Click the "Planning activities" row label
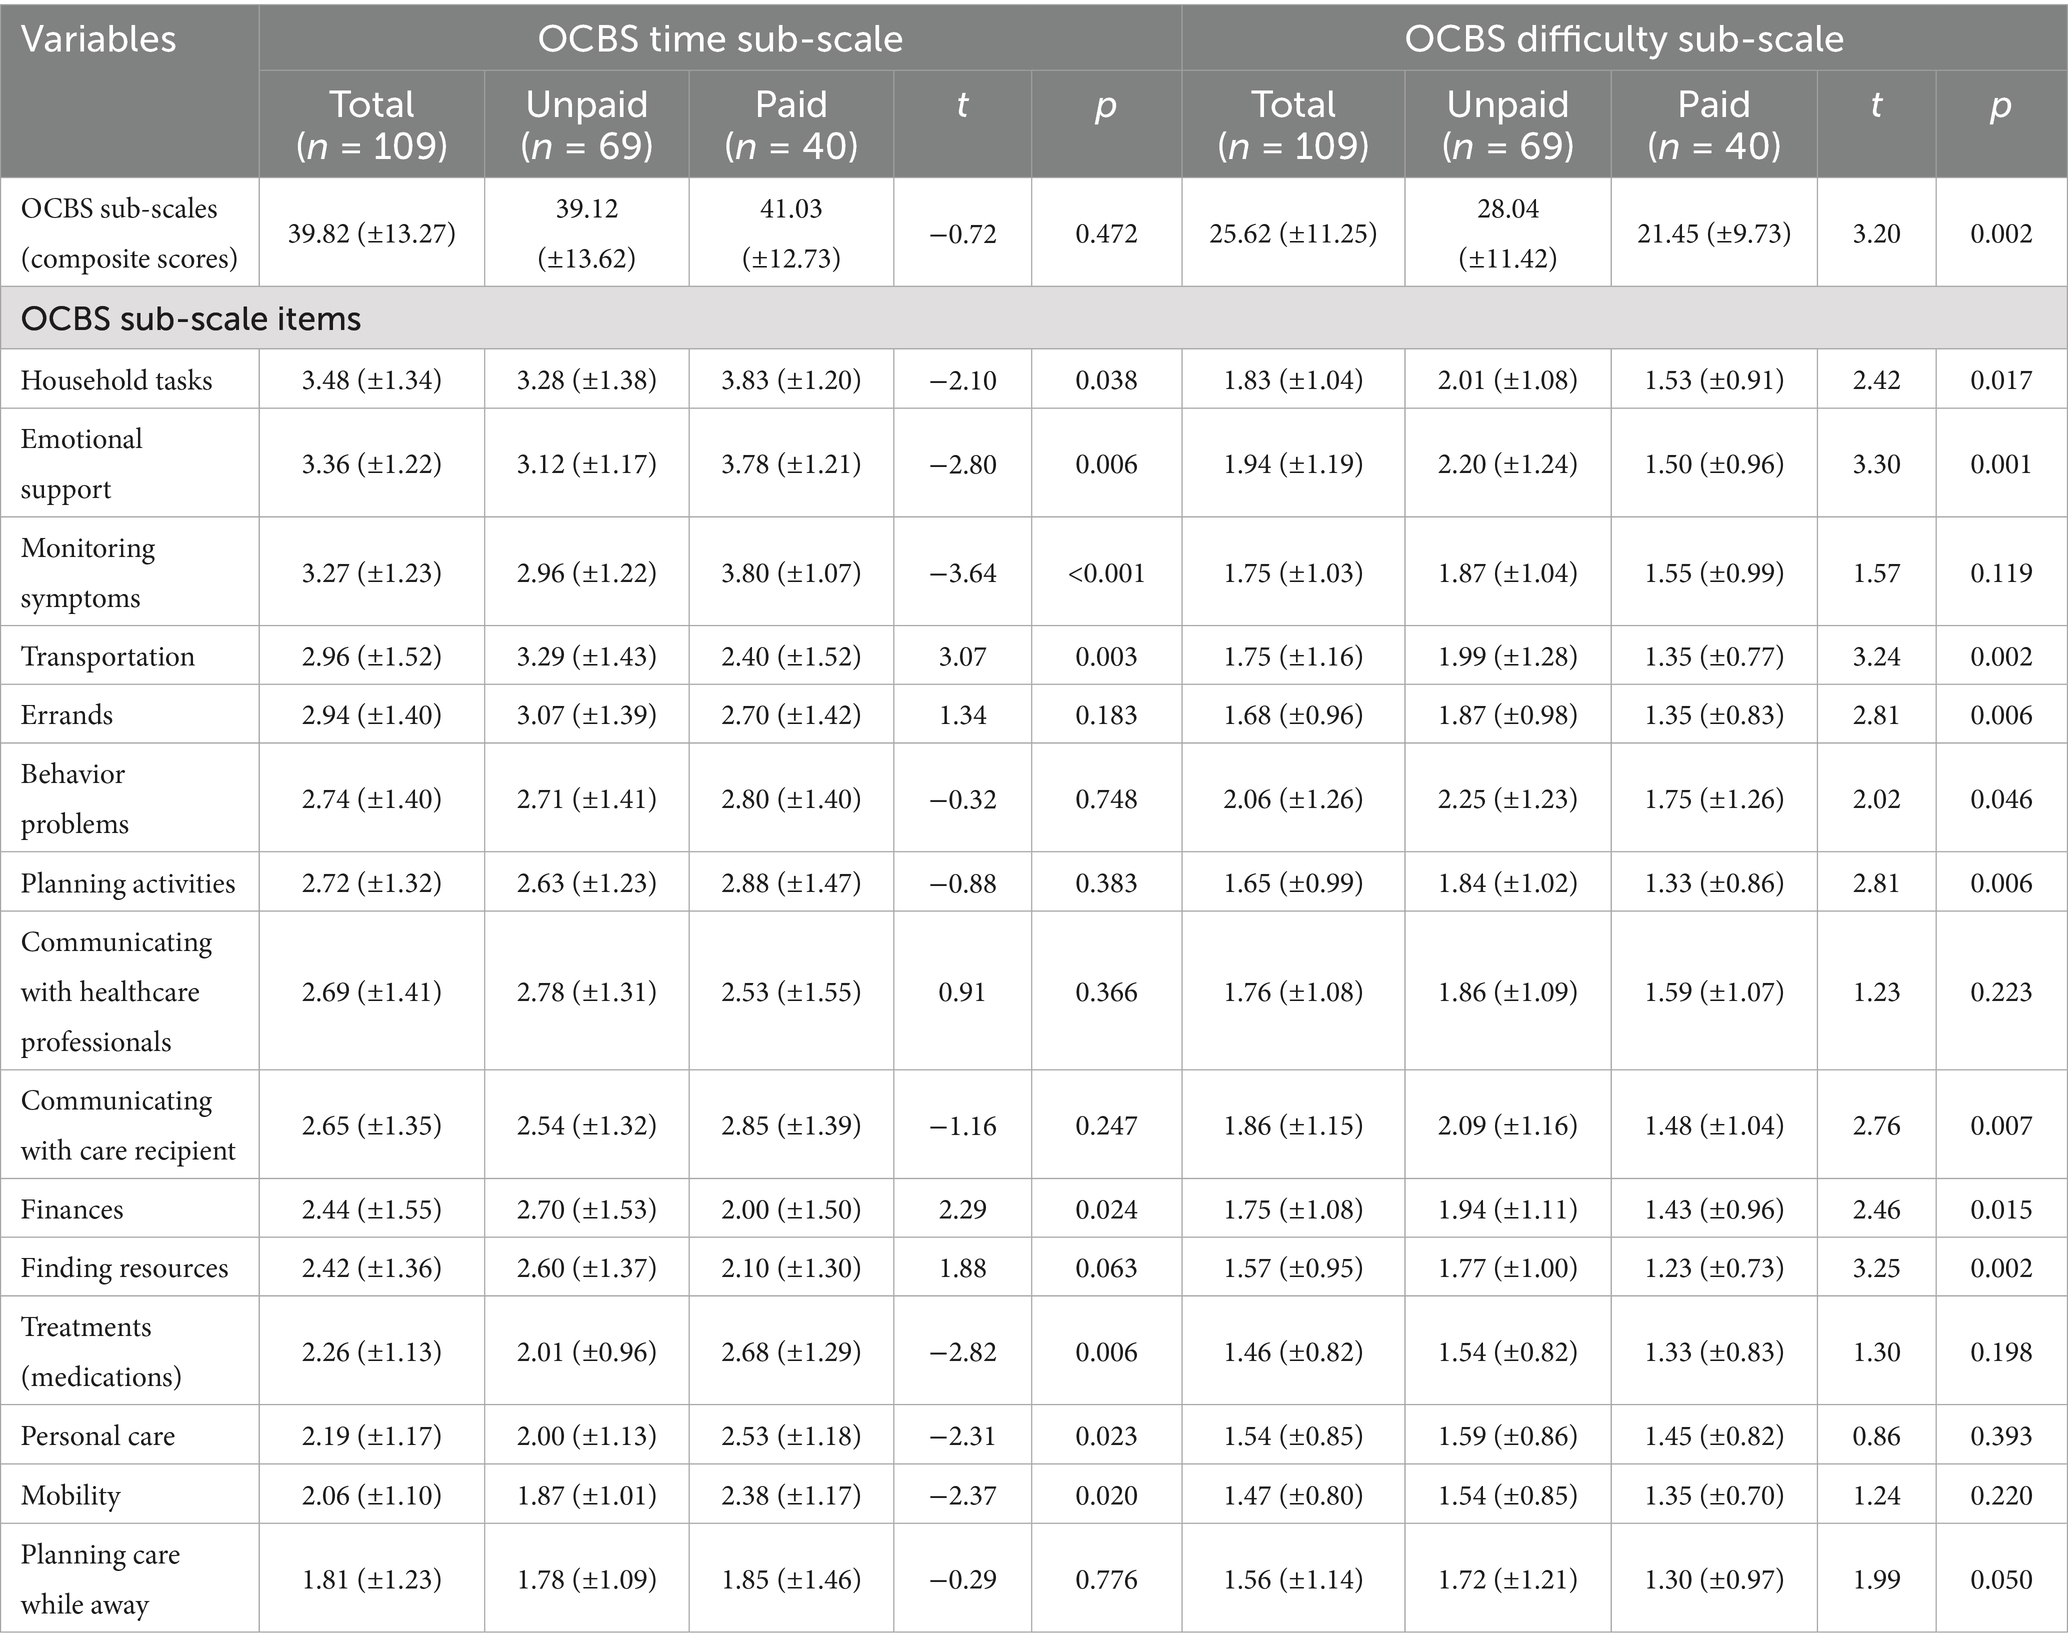 [x=127, y=883]
